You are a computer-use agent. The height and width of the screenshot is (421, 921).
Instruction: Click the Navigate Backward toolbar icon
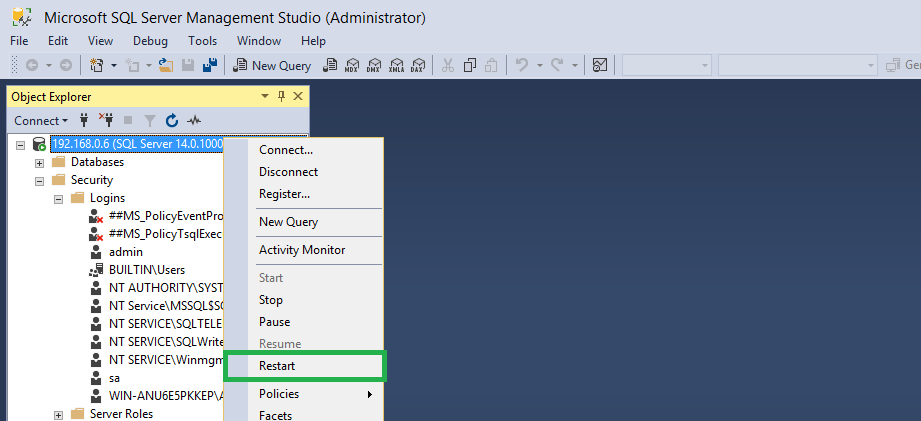(x=32, y=66)
